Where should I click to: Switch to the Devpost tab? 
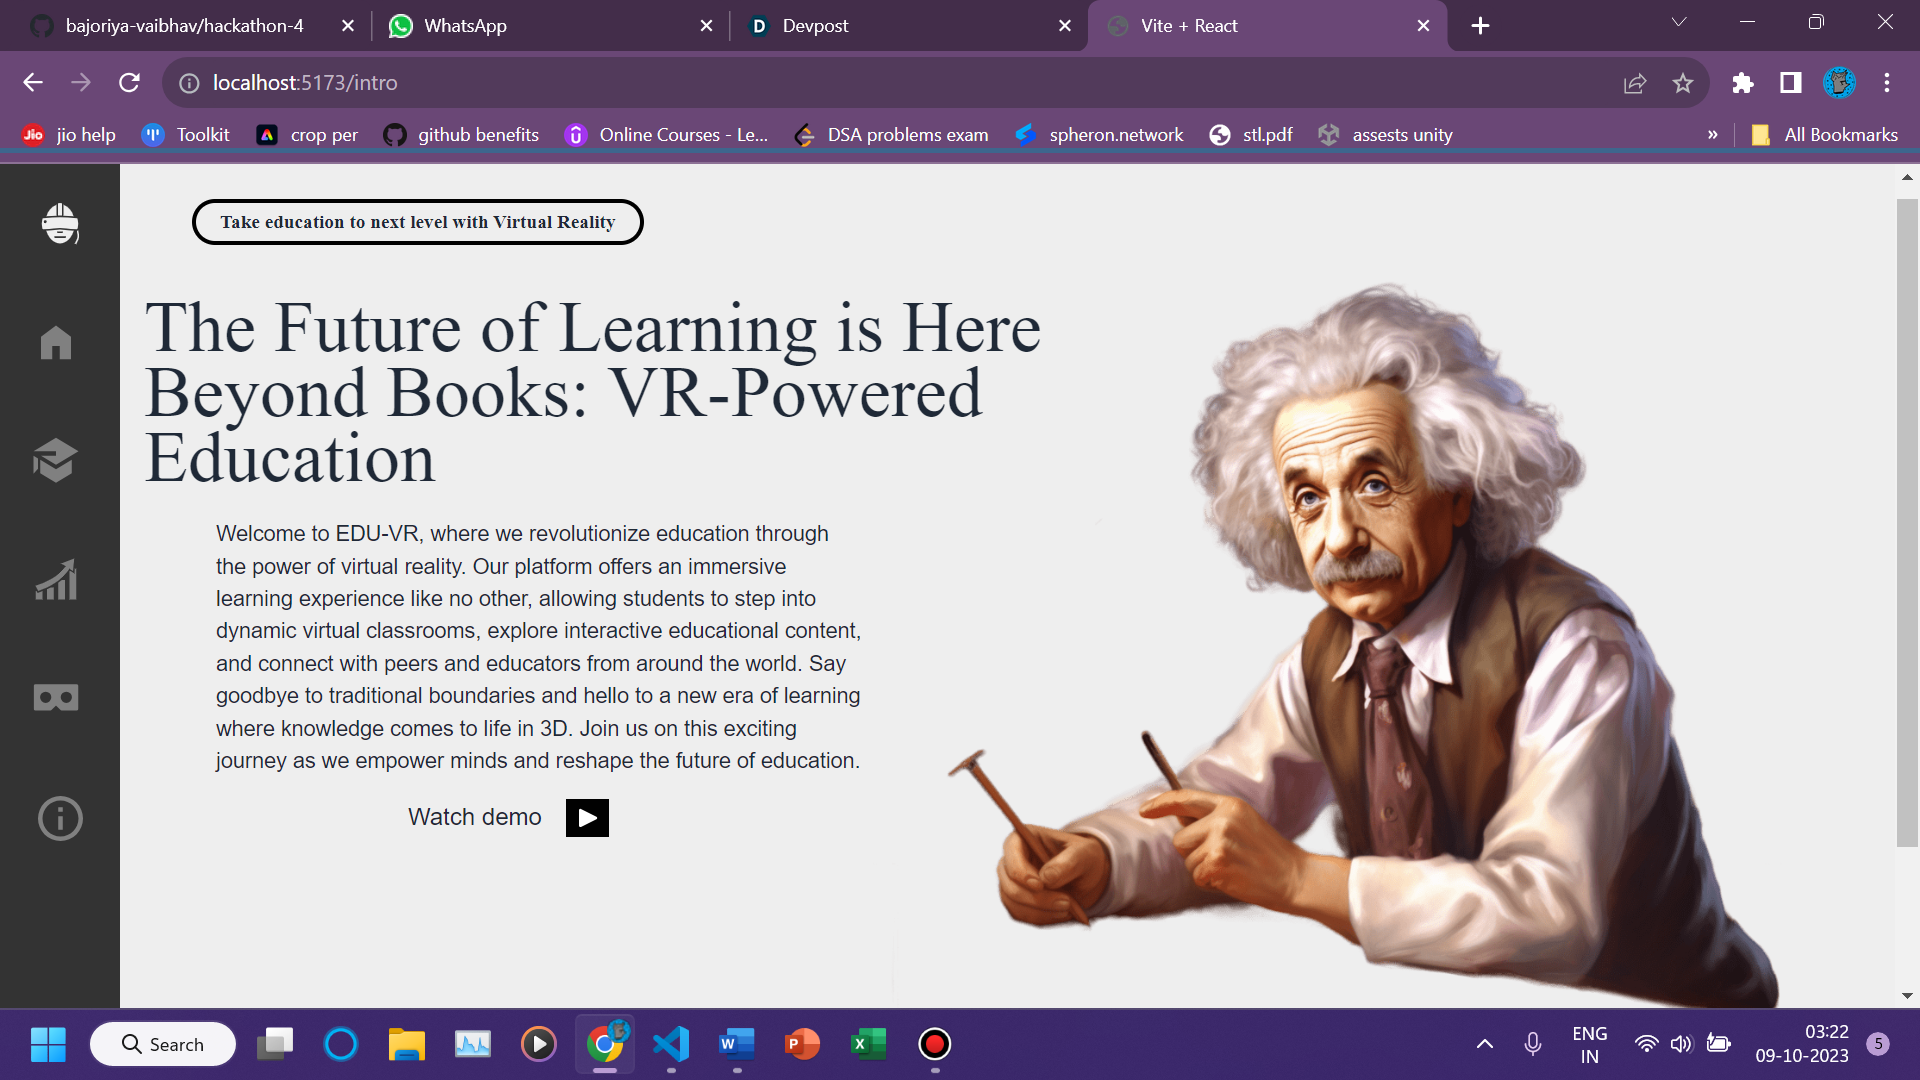900,26
